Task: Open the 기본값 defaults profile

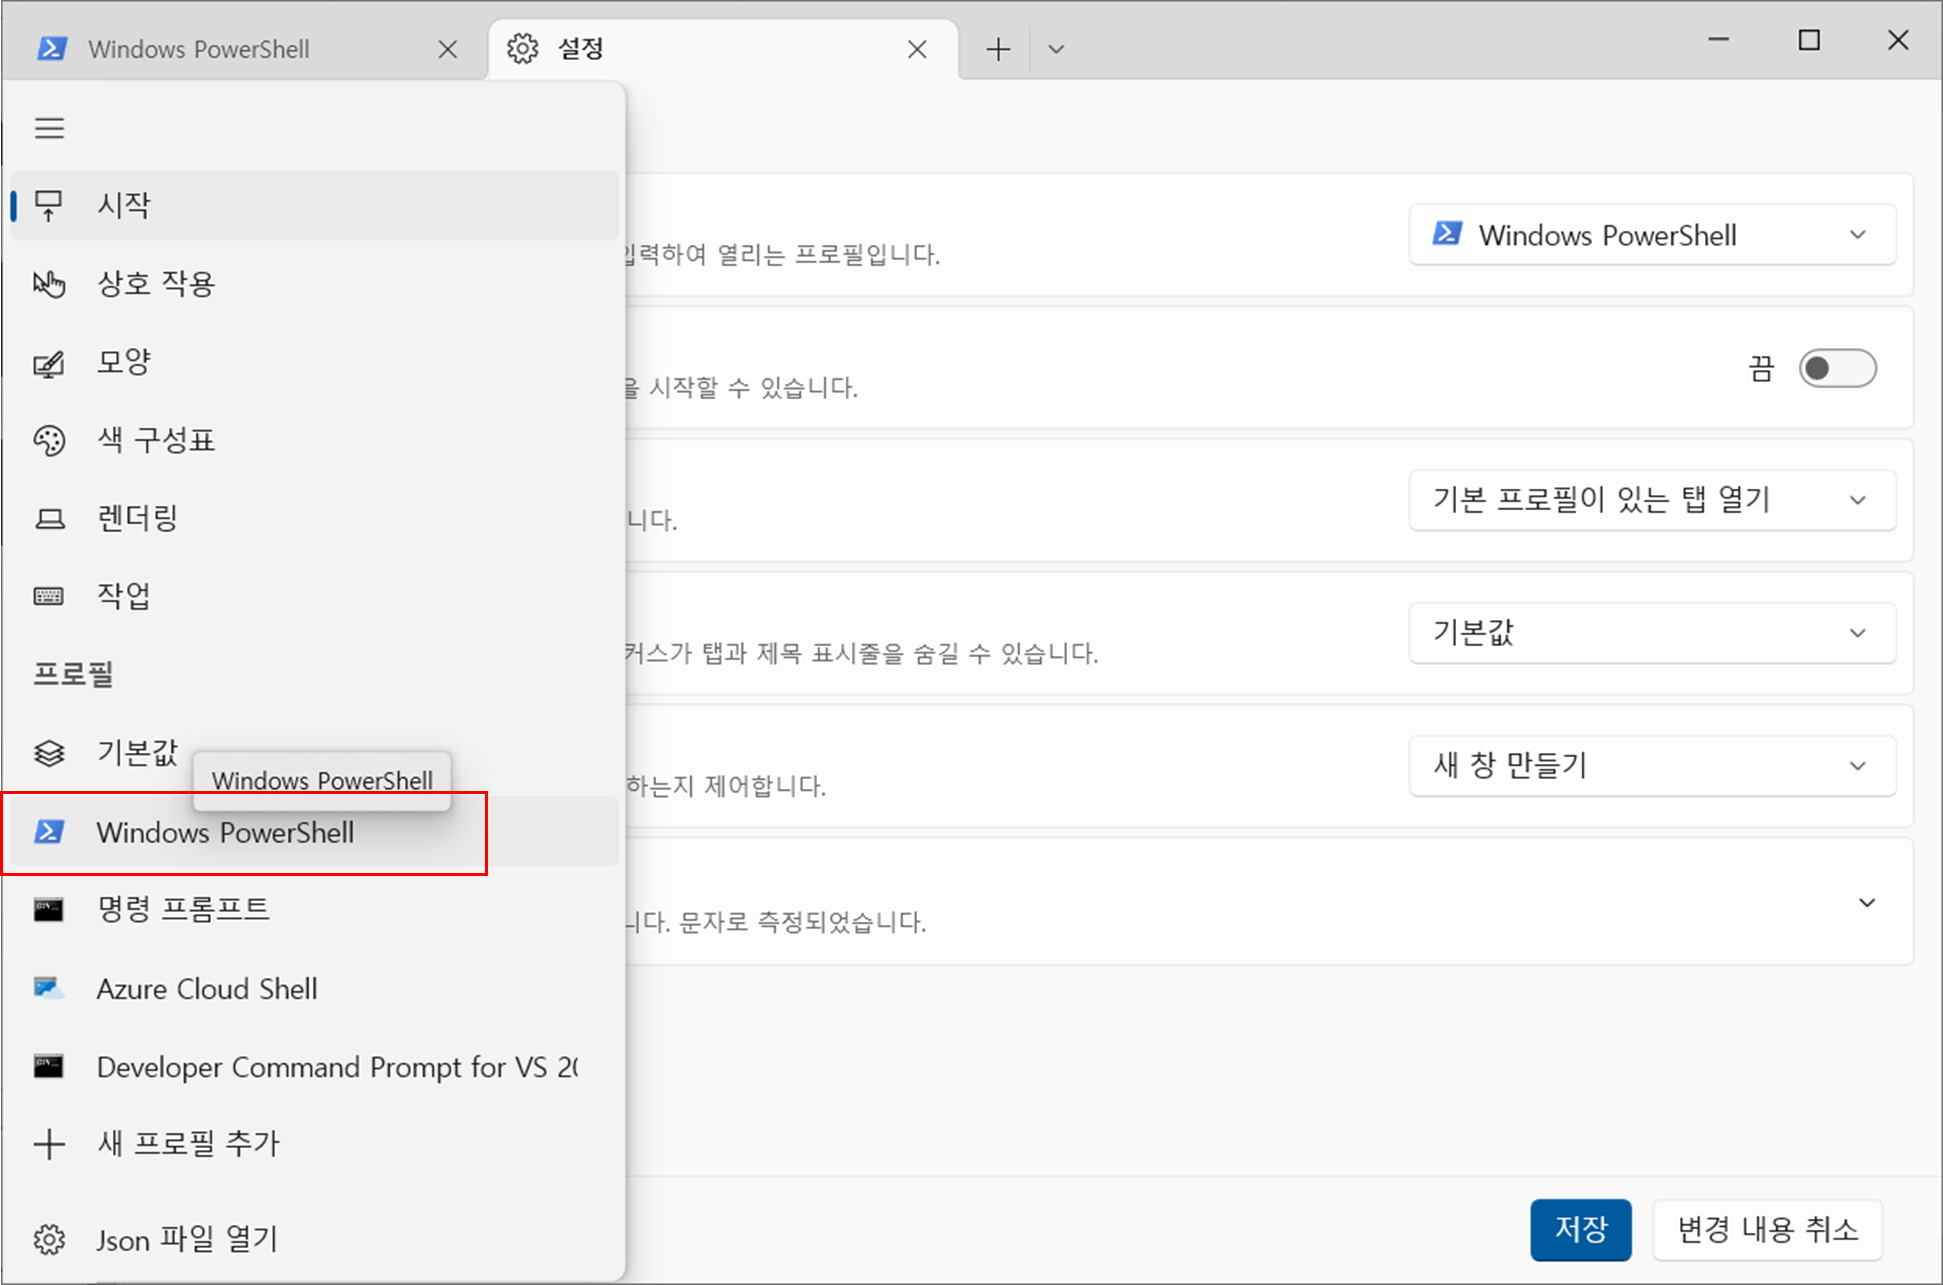Action: coord(137,752)
